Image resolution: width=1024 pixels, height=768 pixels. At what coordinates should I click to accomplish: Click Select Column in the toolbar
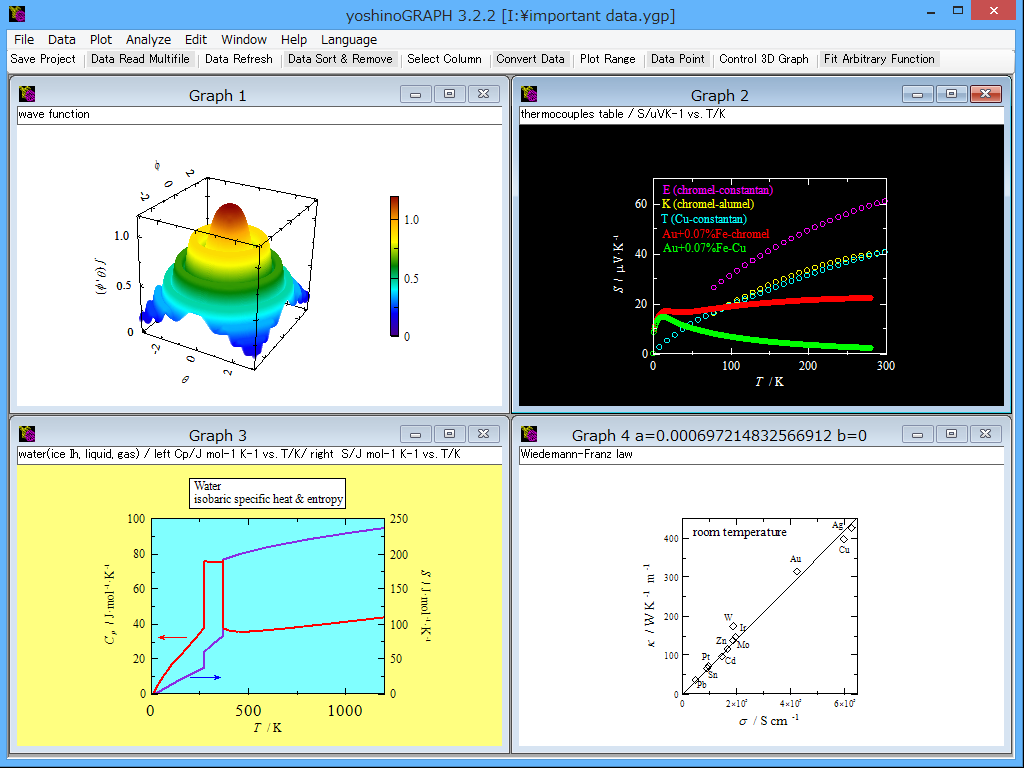(x=444, y=59)
